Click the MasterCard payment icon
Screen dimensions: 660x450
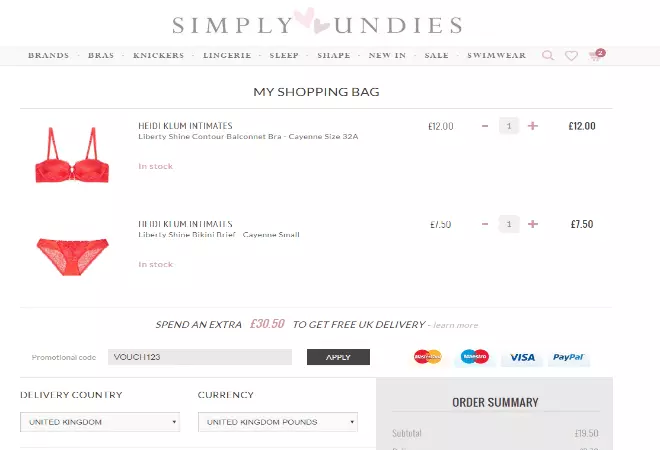pos(428,357)
